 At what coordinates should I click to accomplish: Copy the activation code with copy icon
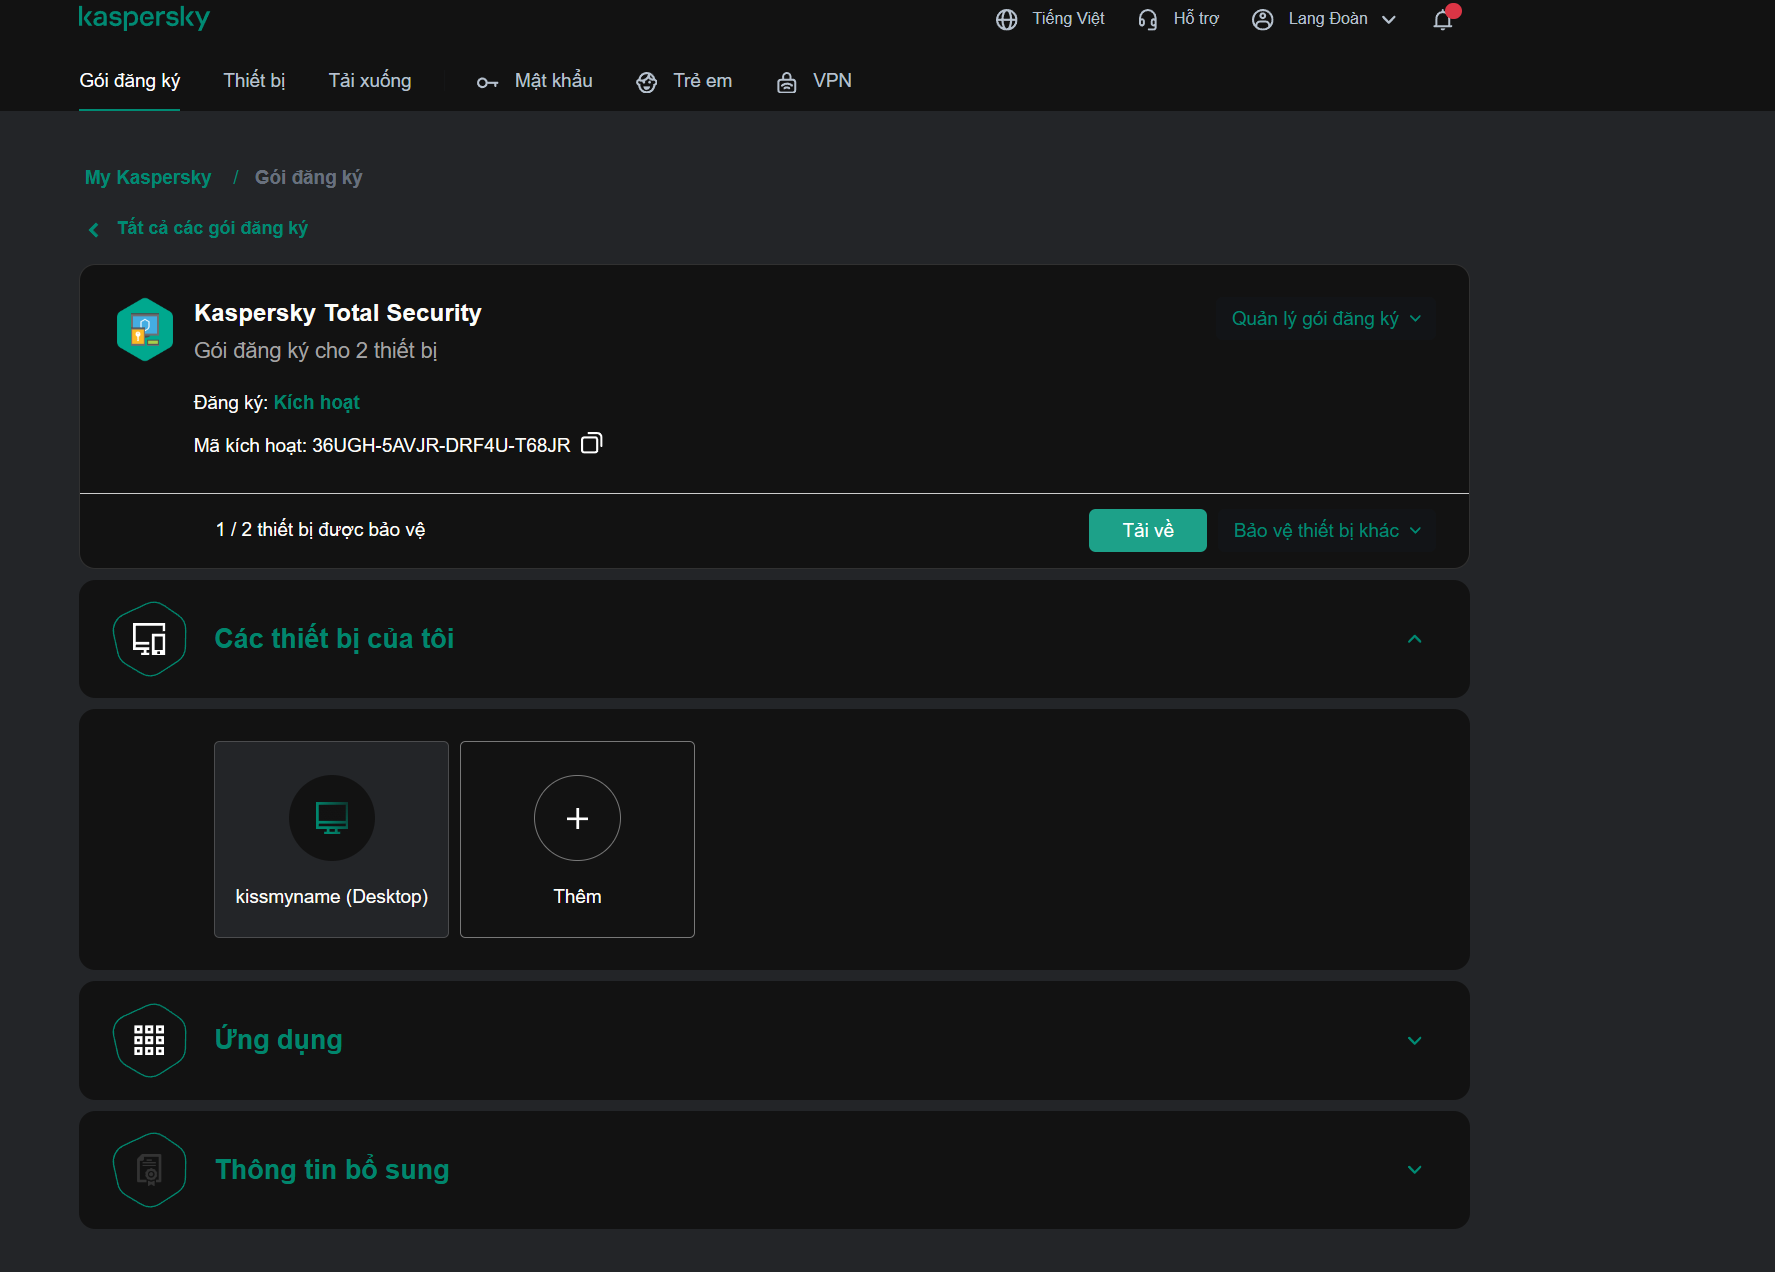click(x=592, y=443)
